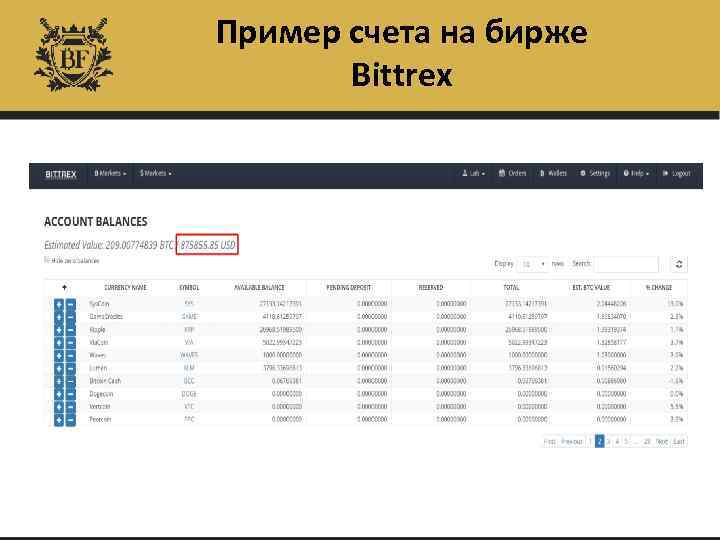Click the deposit plus button for ViaCoin
This screenshot has height=540, width=720.
59,343
